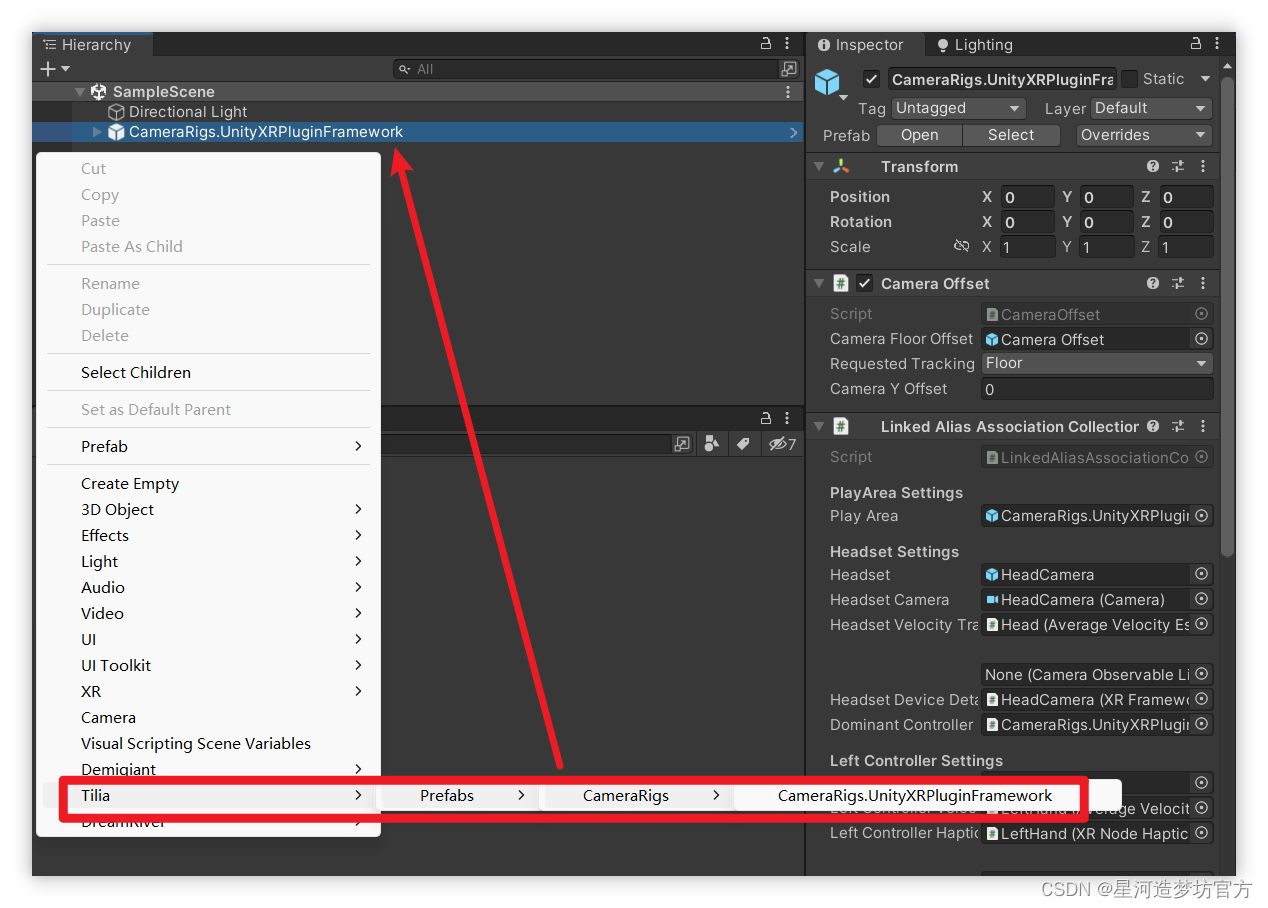
Task: Click the prefab Open button
Action: (919, 135)
